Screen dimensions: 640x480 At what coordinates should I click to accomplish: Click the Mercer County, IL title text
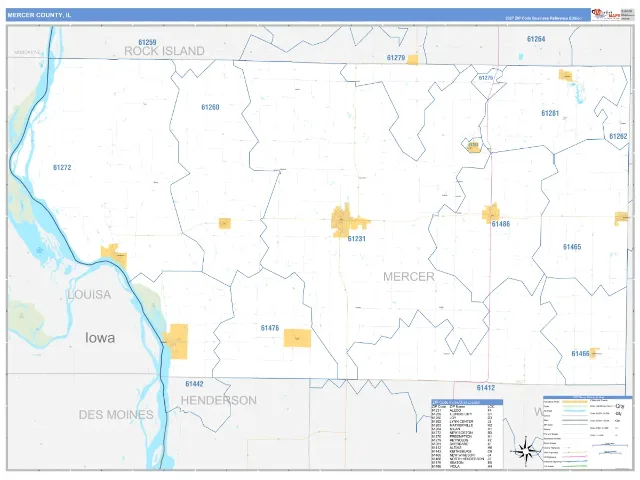pyautogui.click(x=39, y=15)
